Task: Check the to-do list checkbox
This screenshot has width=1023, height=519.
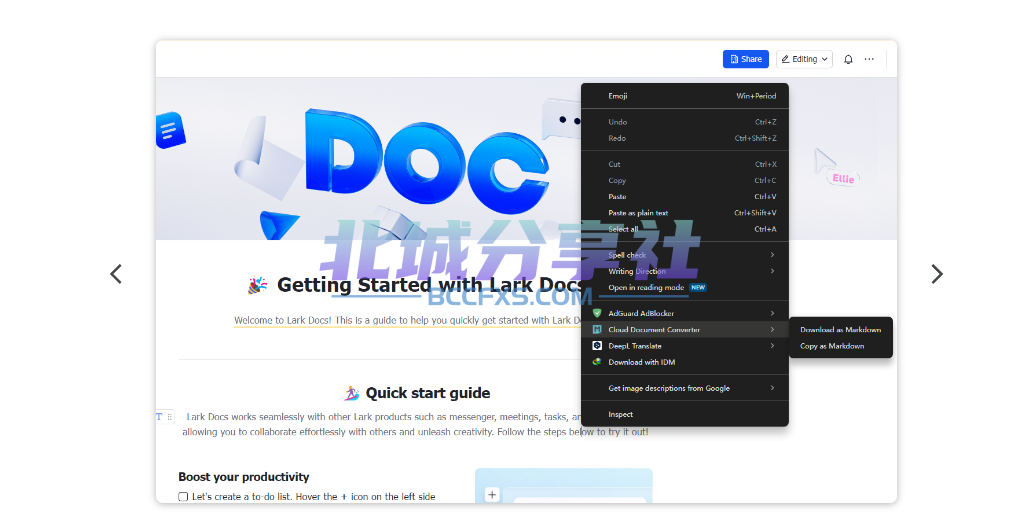Action: pos(183,497)
